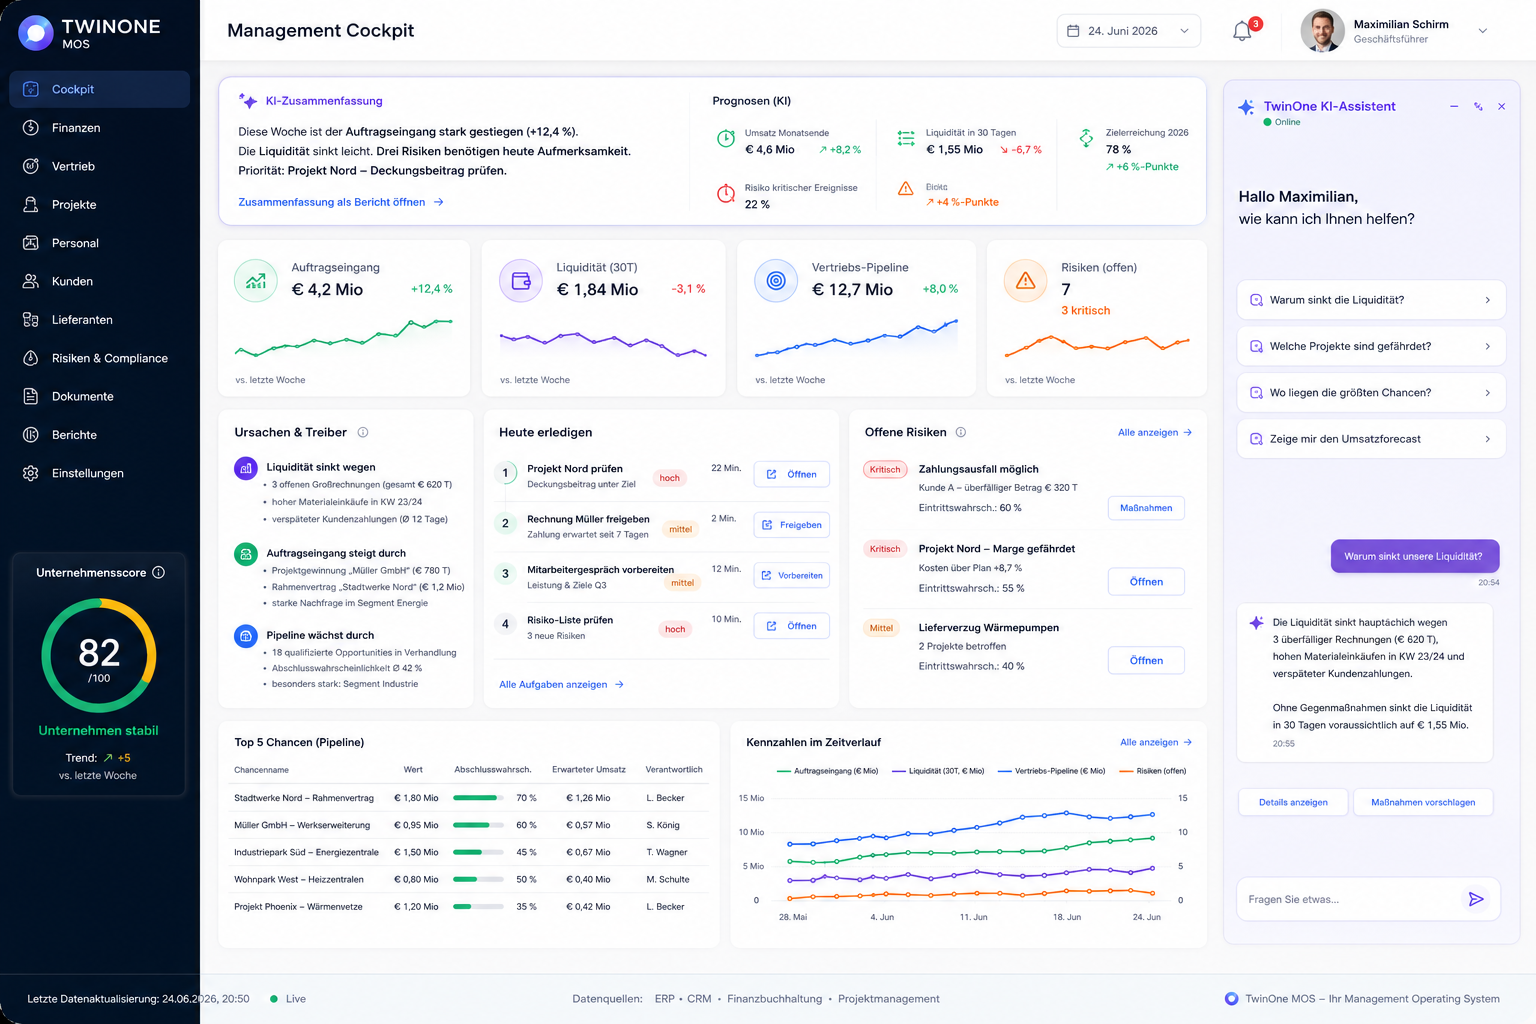Click Stadtwerke Nord 70 % progress bar
The height and width of the screenshot is (1024, 1536).
pos(478,798)
